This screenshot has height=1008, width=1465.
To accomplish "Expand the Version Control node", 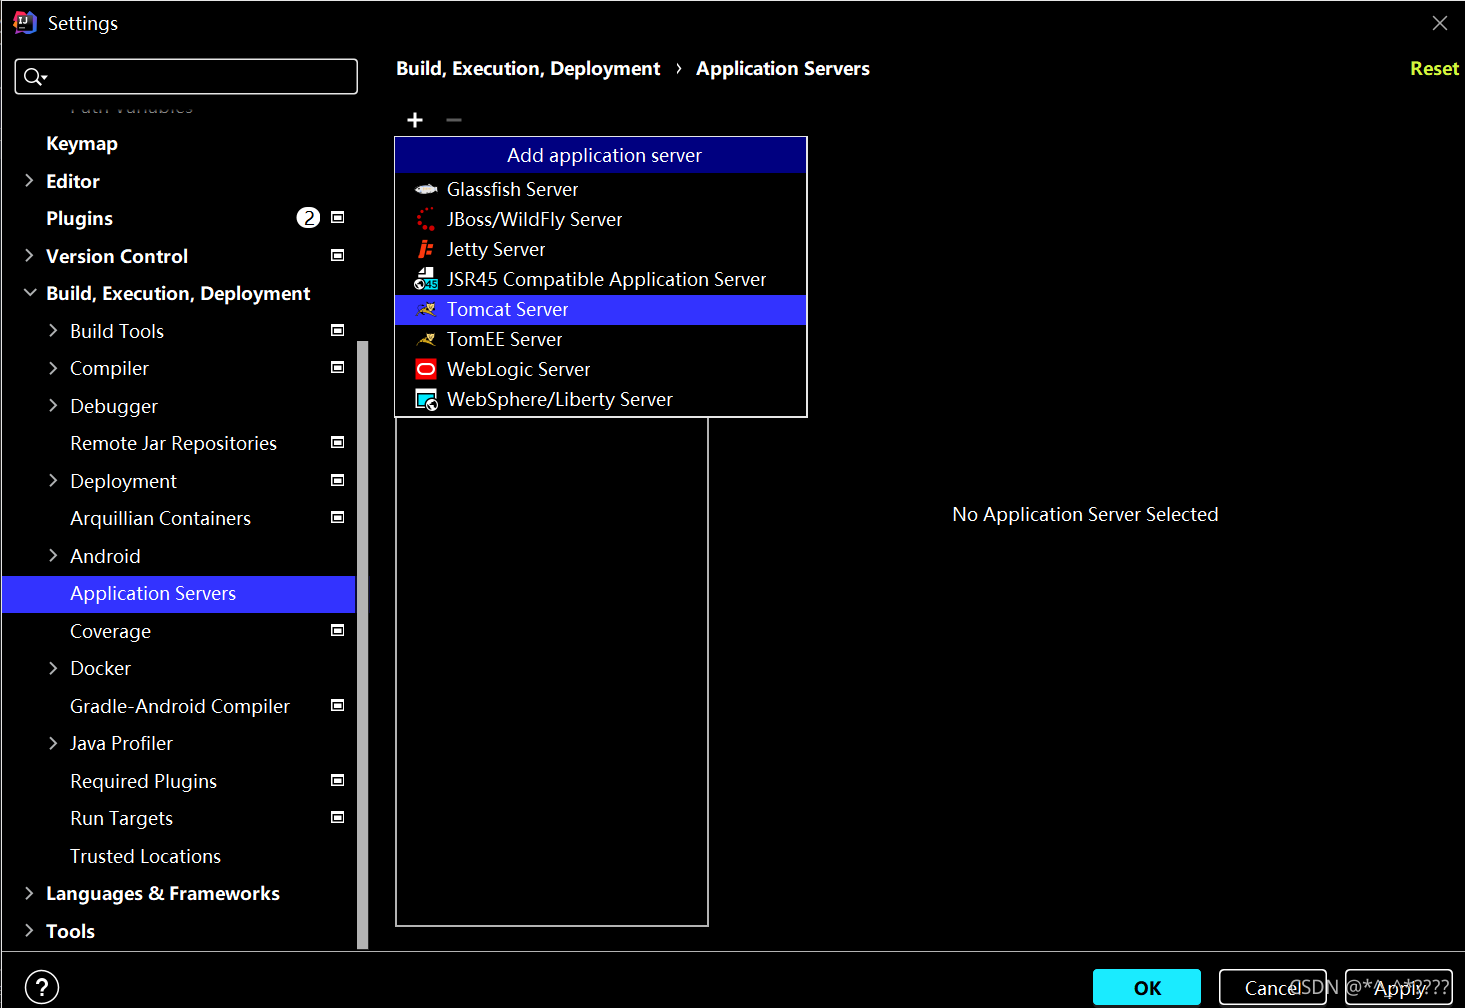I will coord(29,256).
